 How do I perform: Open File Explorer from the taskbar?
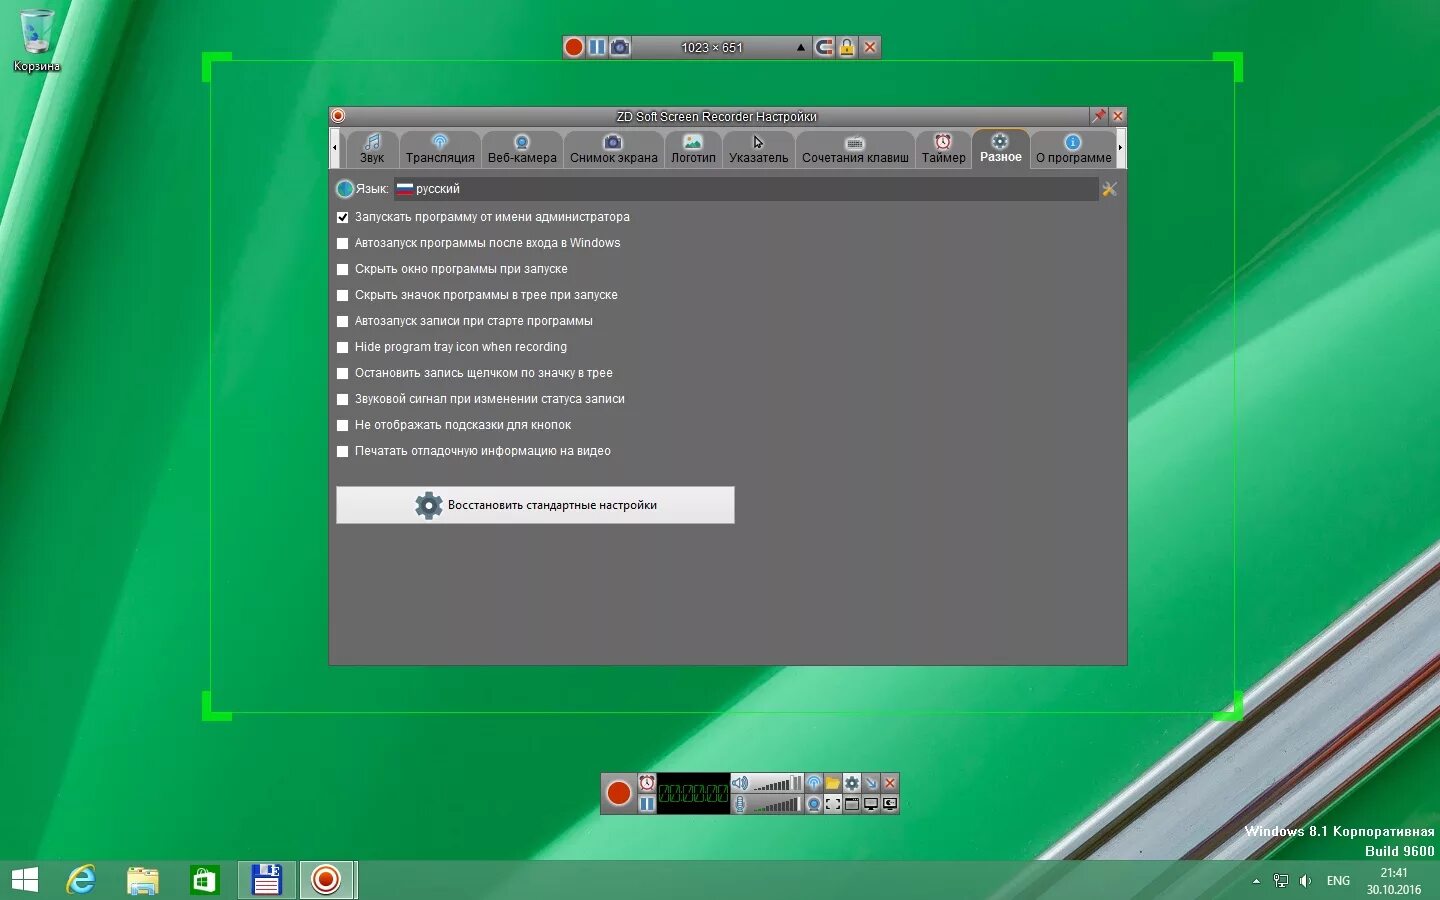coord(143,880)
